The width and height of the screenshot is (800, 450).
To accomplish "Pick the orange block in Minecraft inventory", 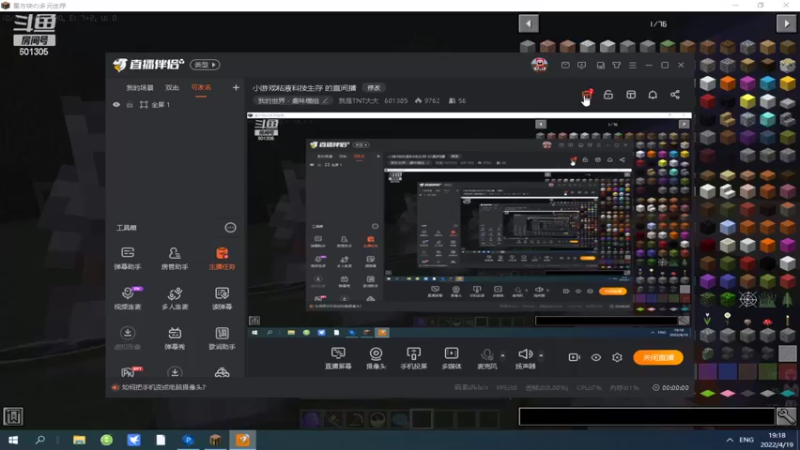I will [x=728, y=83].
